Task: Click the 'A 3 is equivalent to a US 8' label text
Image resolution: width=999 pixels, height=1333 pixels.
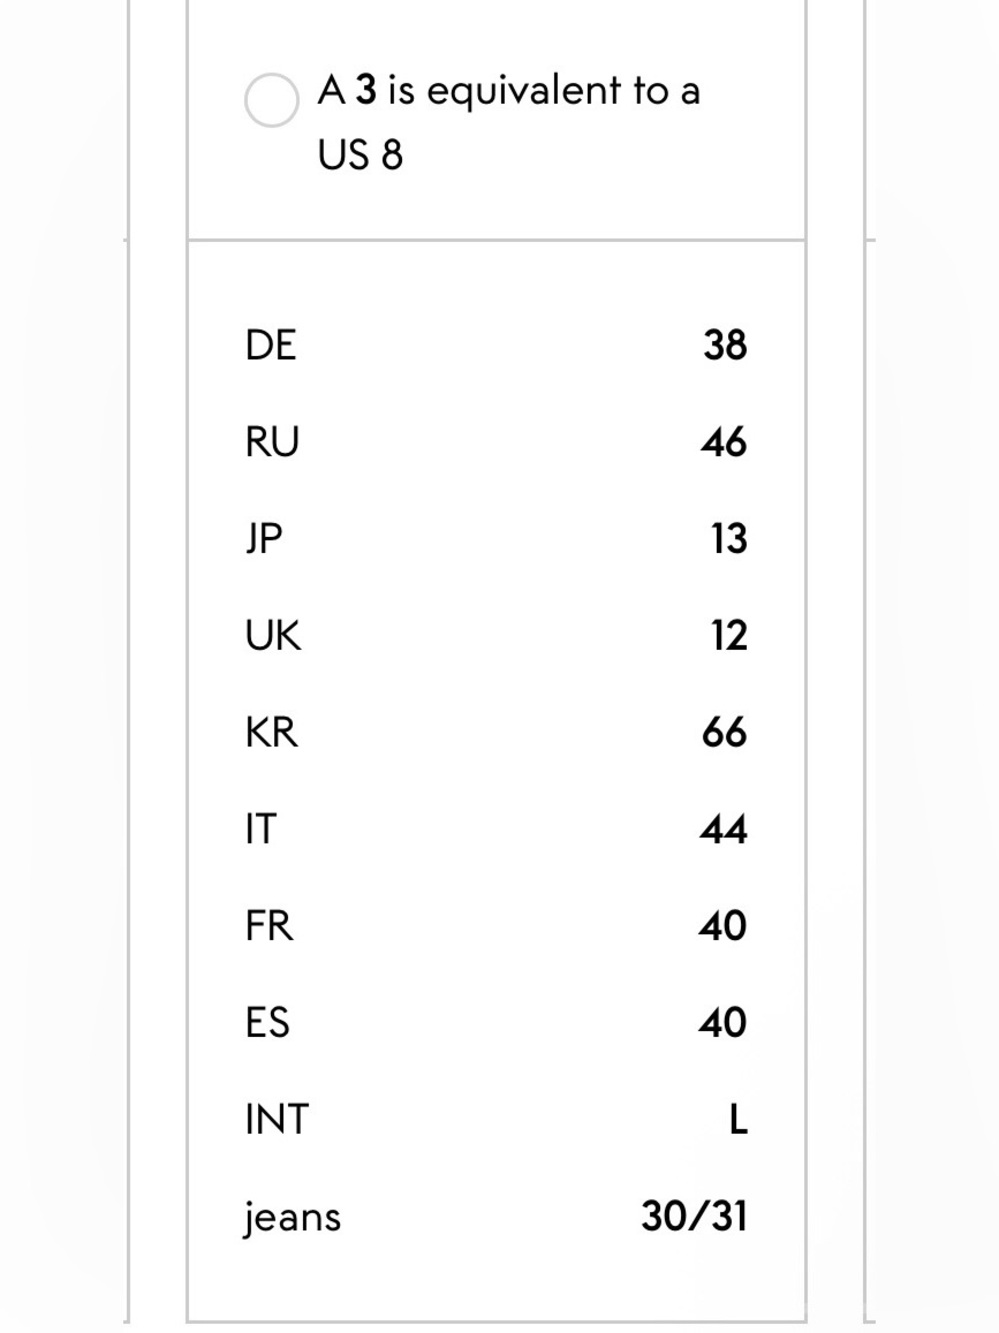Action: pos(509,122)
